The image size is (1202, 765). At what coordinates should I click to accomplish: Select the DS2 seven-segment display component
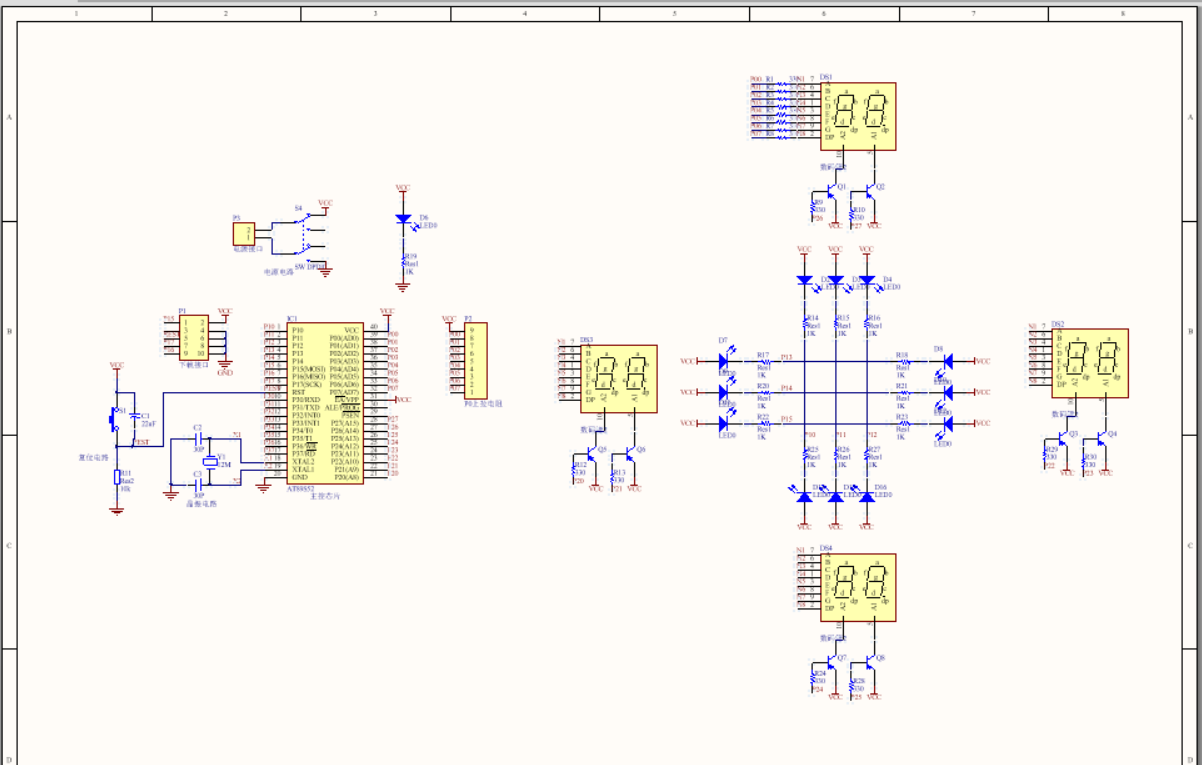pos(1092,362)
